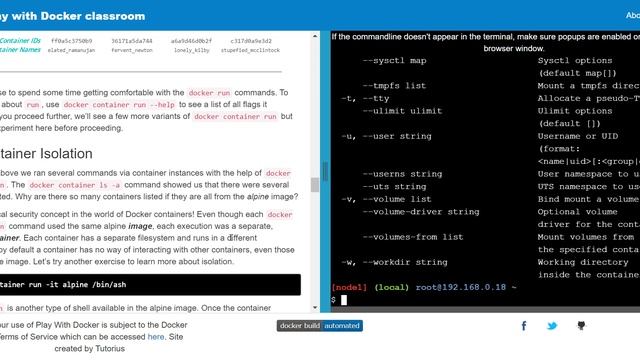Click container name 'elated_ramanujan'
640x360 pixels.
71,50
